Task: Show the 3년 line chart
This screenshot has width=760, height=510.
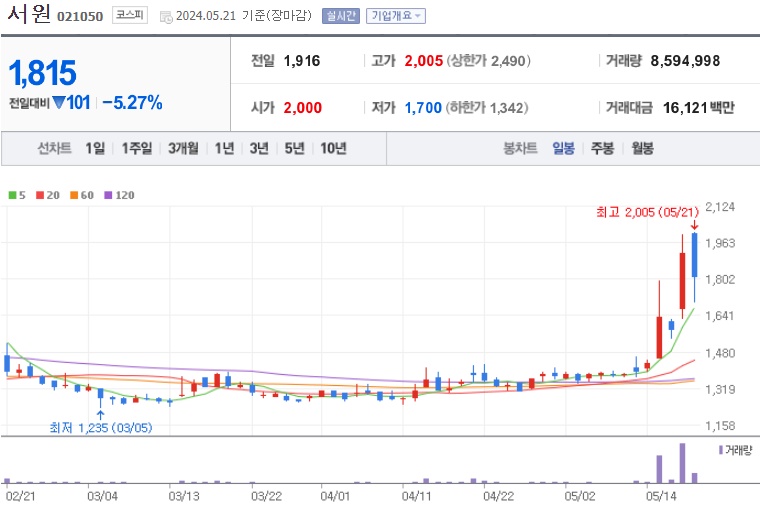Action: [259, 148]
